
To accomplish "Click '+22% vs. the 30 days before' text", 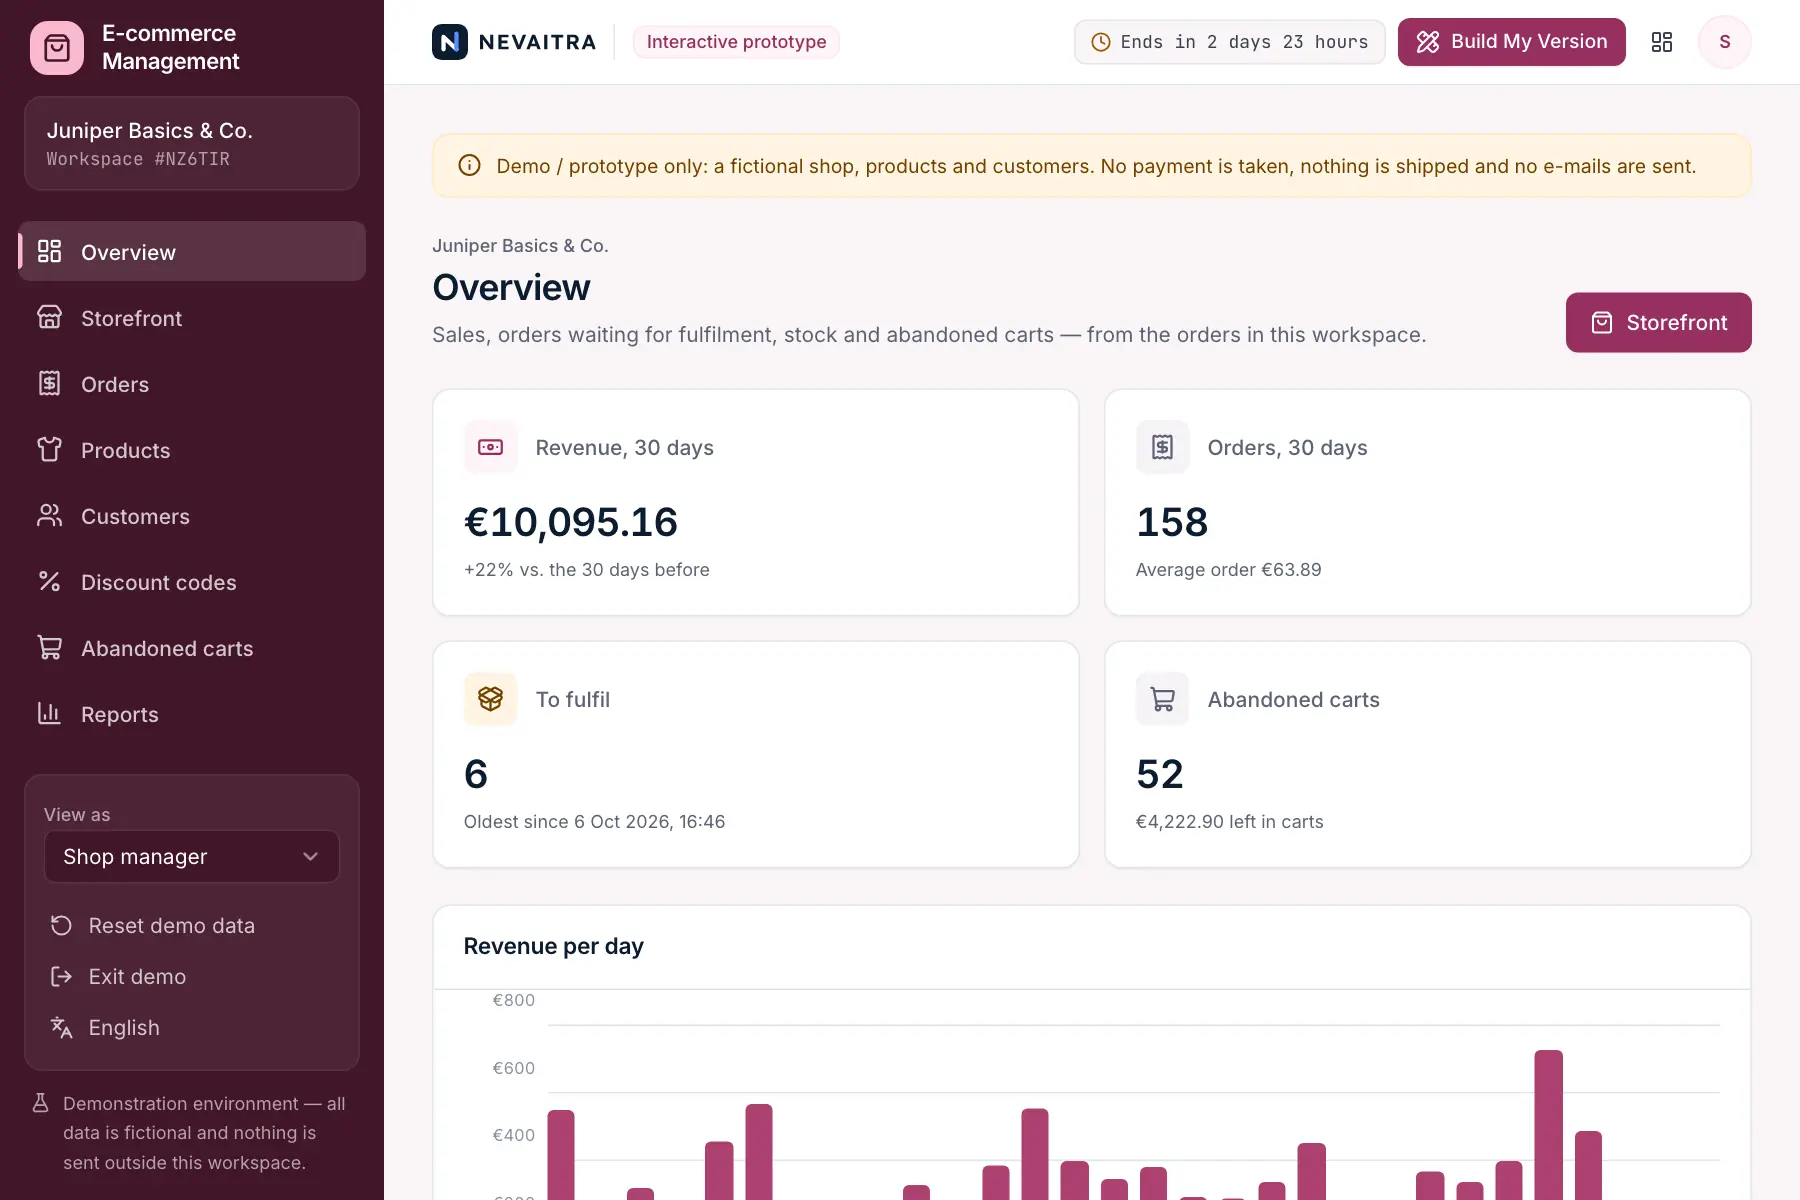I will click(x=587, y=570).
